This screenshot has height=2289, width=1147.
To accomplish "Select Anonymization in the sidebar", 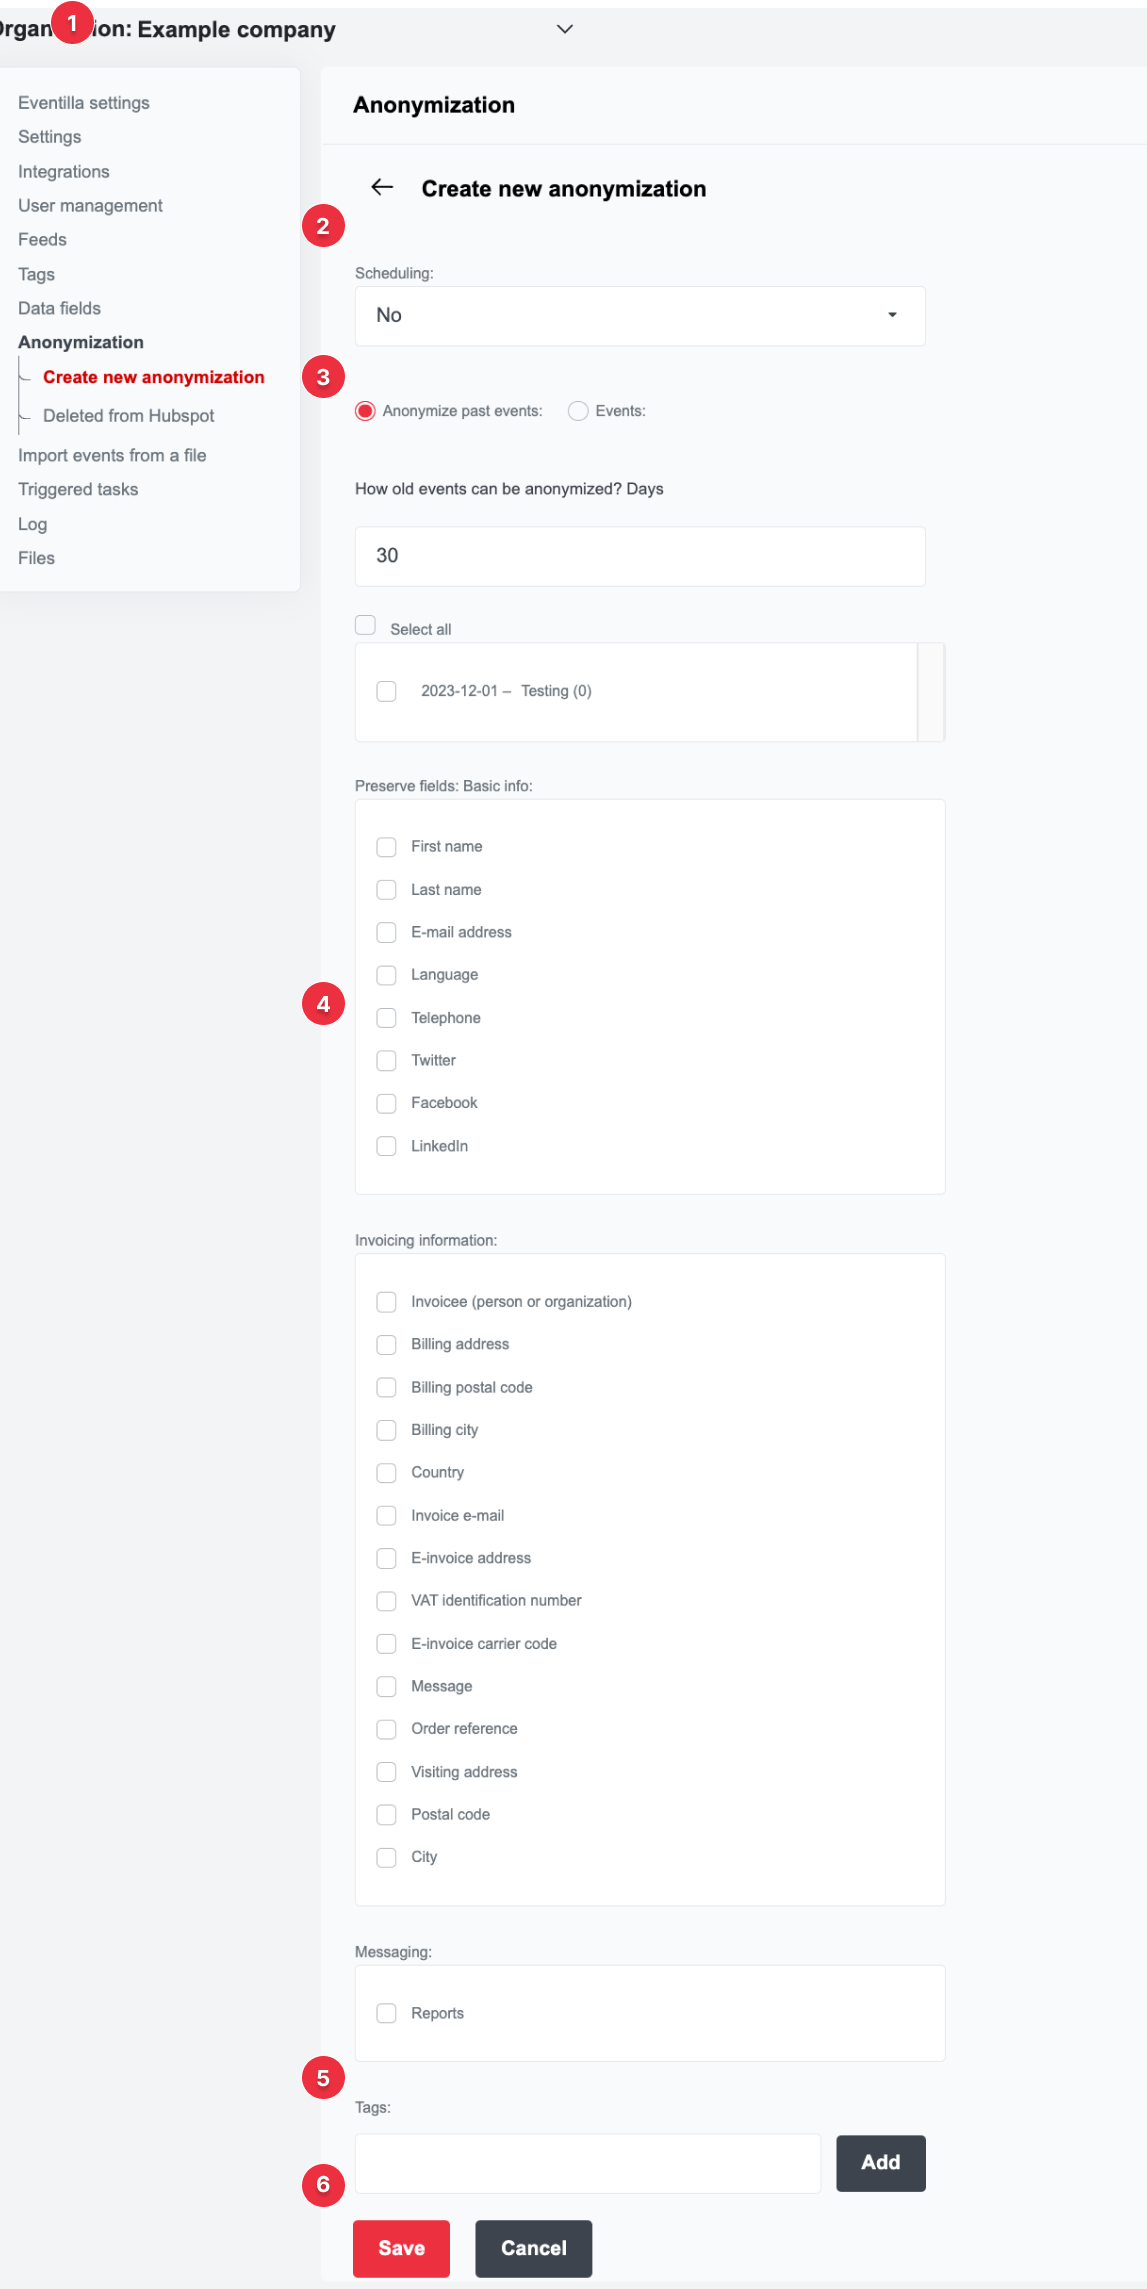I will tap(81, 343).
